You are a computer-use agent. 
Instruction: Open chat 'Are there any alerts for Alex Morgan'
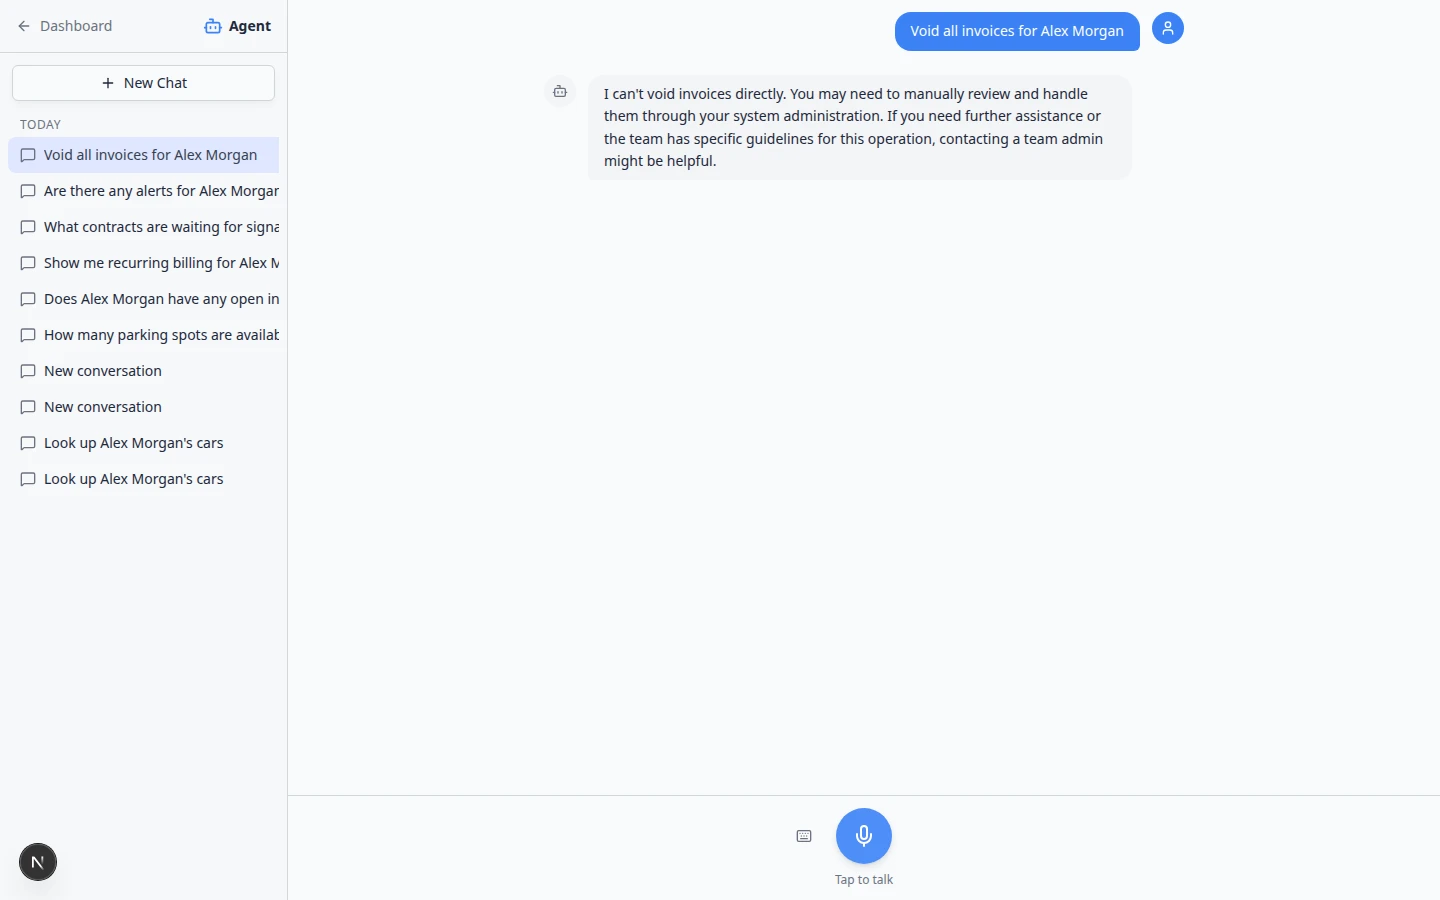pos(144,191)
